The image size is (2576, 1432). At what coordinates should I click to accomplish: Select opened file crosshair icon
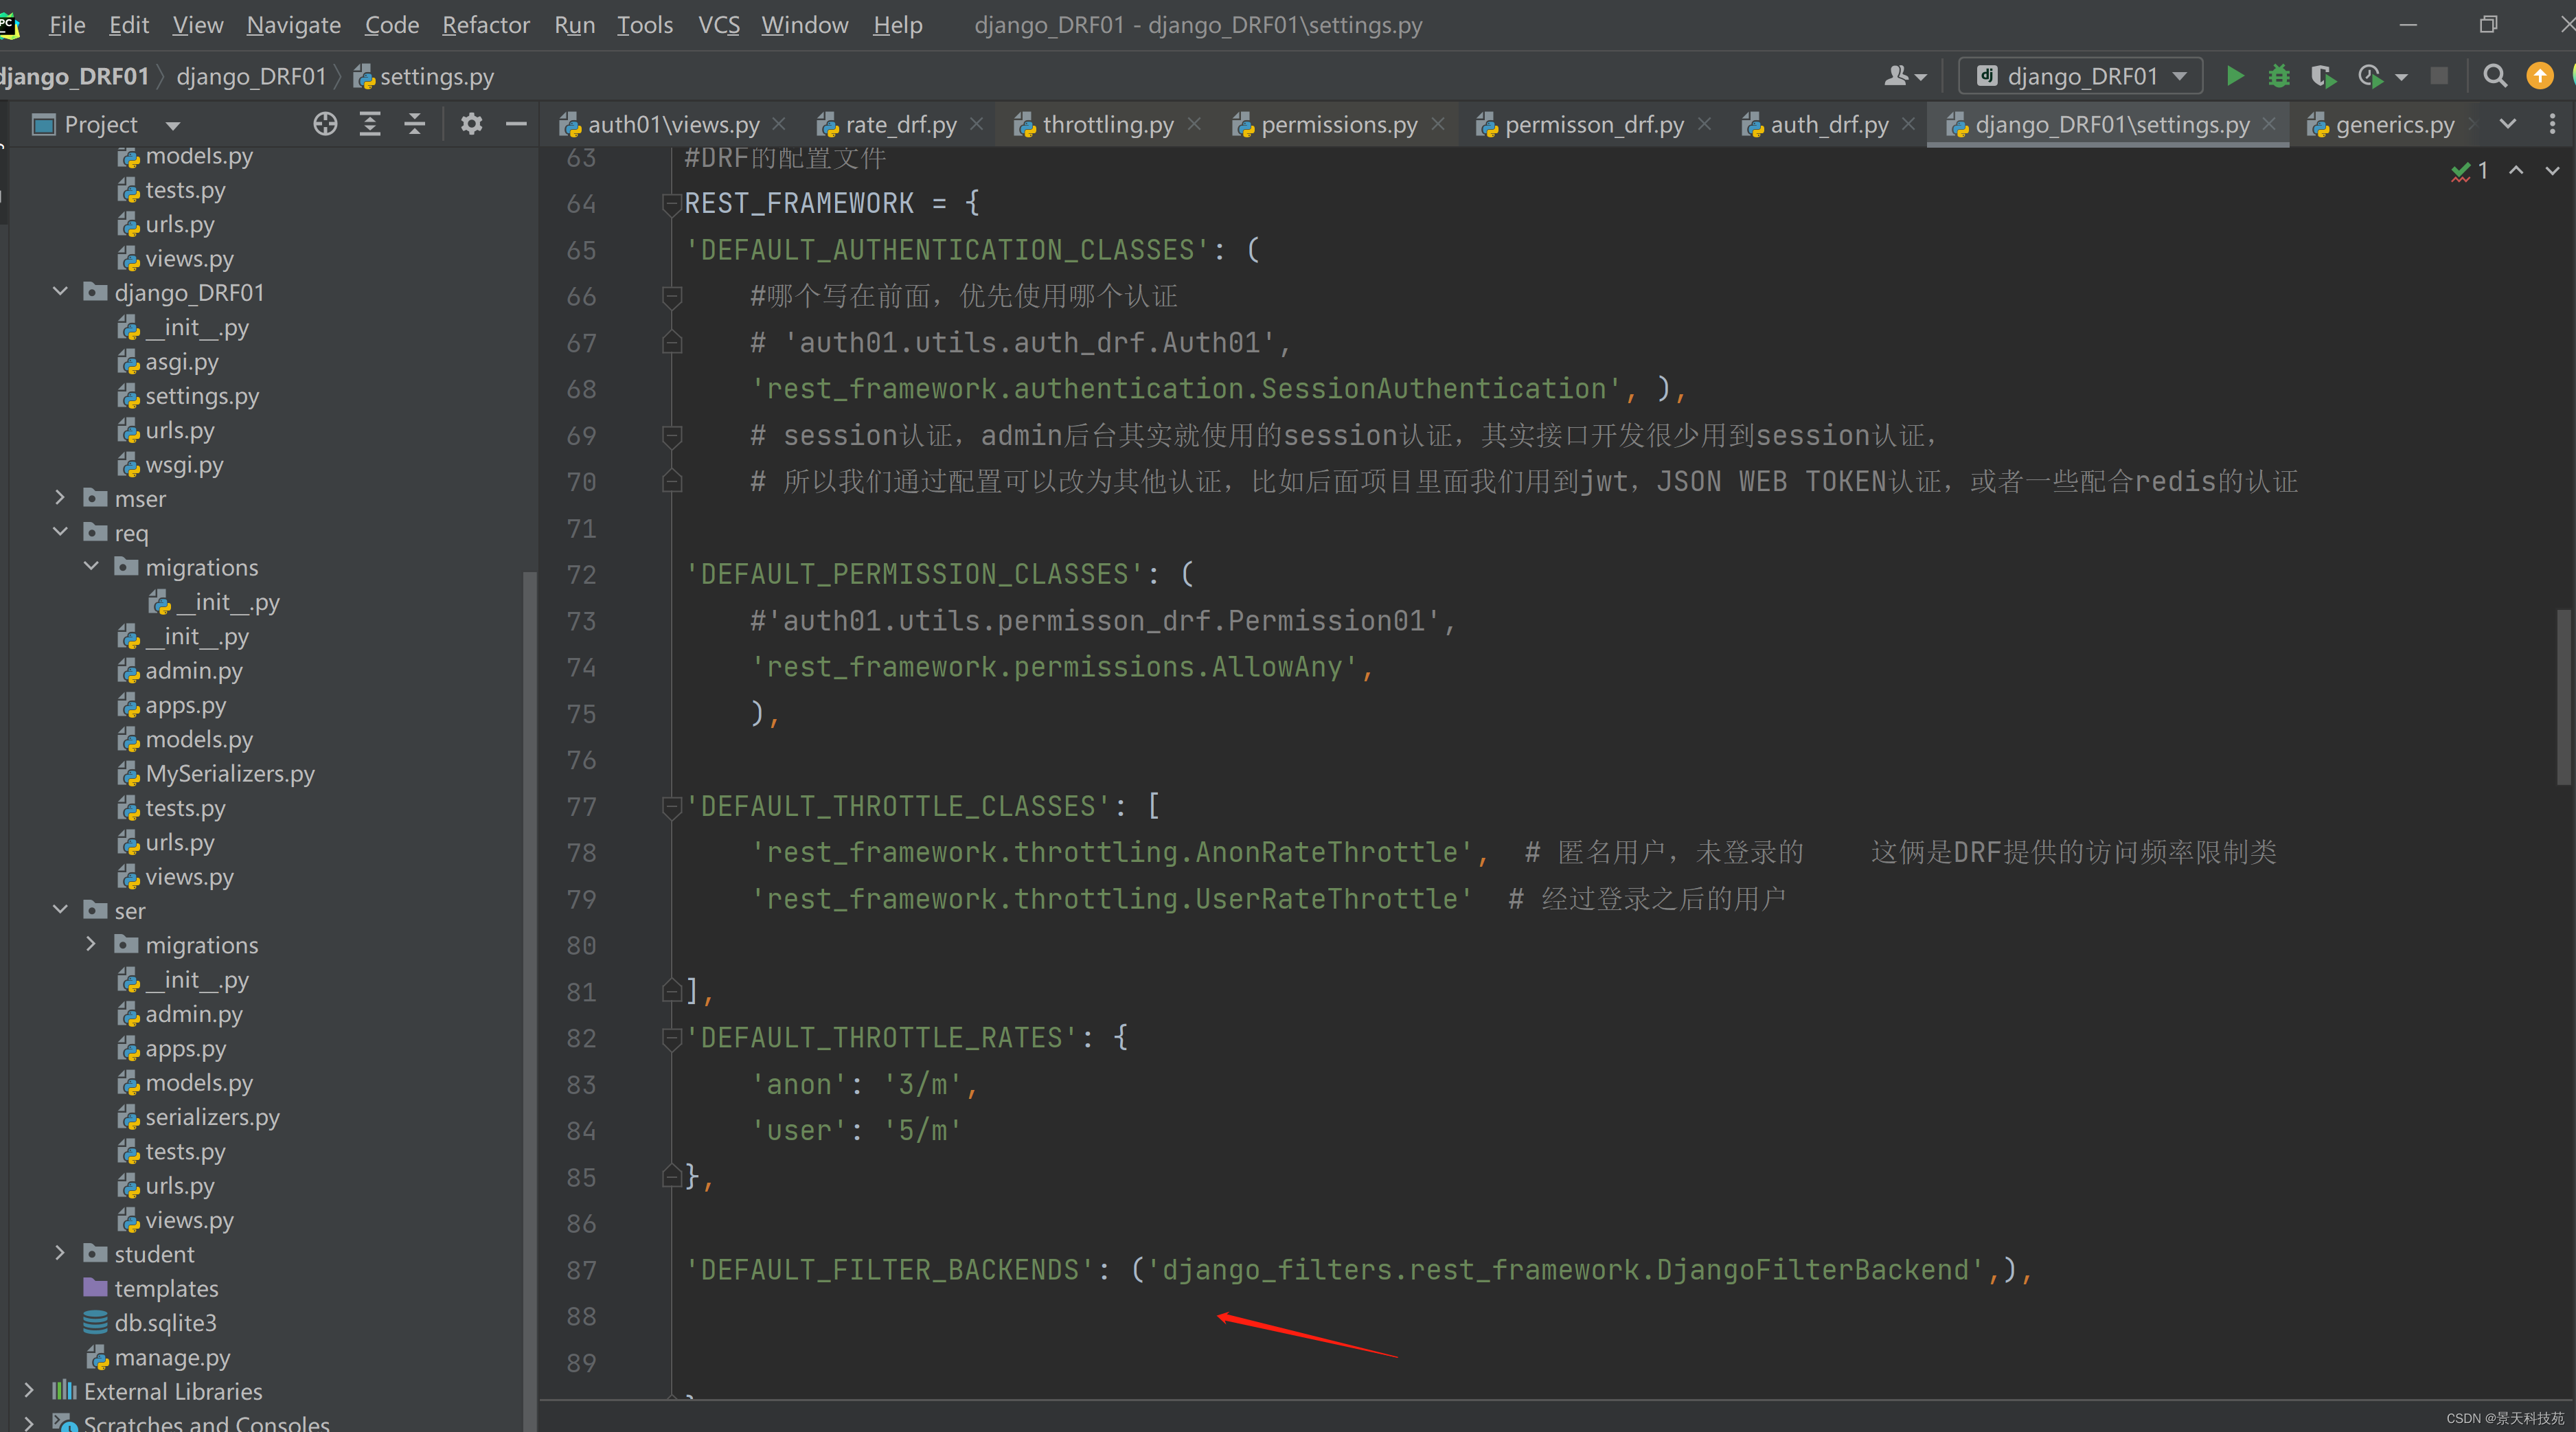325,124
